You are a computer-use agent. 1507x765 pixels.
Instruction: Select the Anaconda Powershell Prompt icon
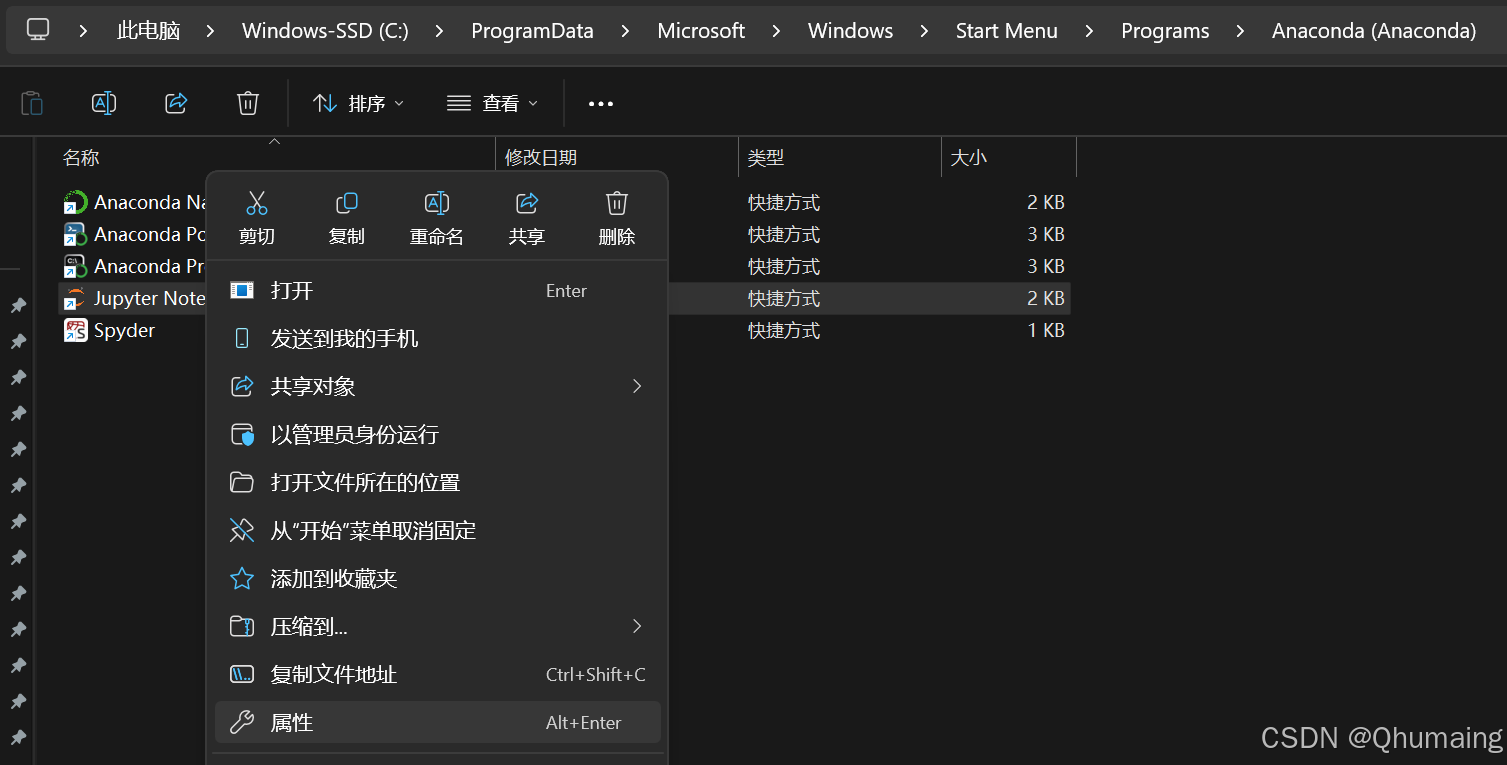[x=76, y=234]
